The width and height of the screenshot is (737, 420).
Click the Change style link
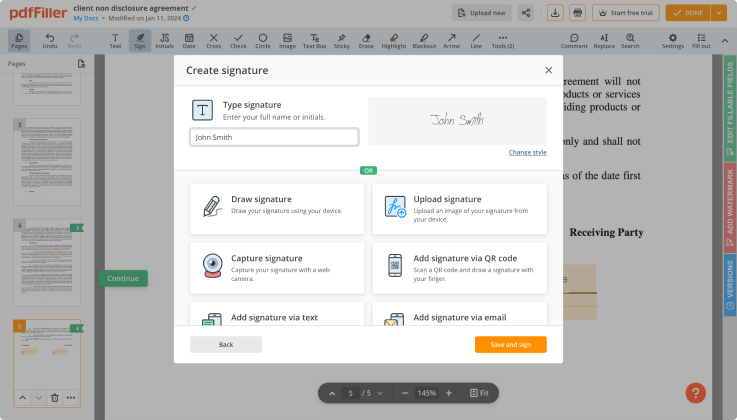tap(527, 152)
